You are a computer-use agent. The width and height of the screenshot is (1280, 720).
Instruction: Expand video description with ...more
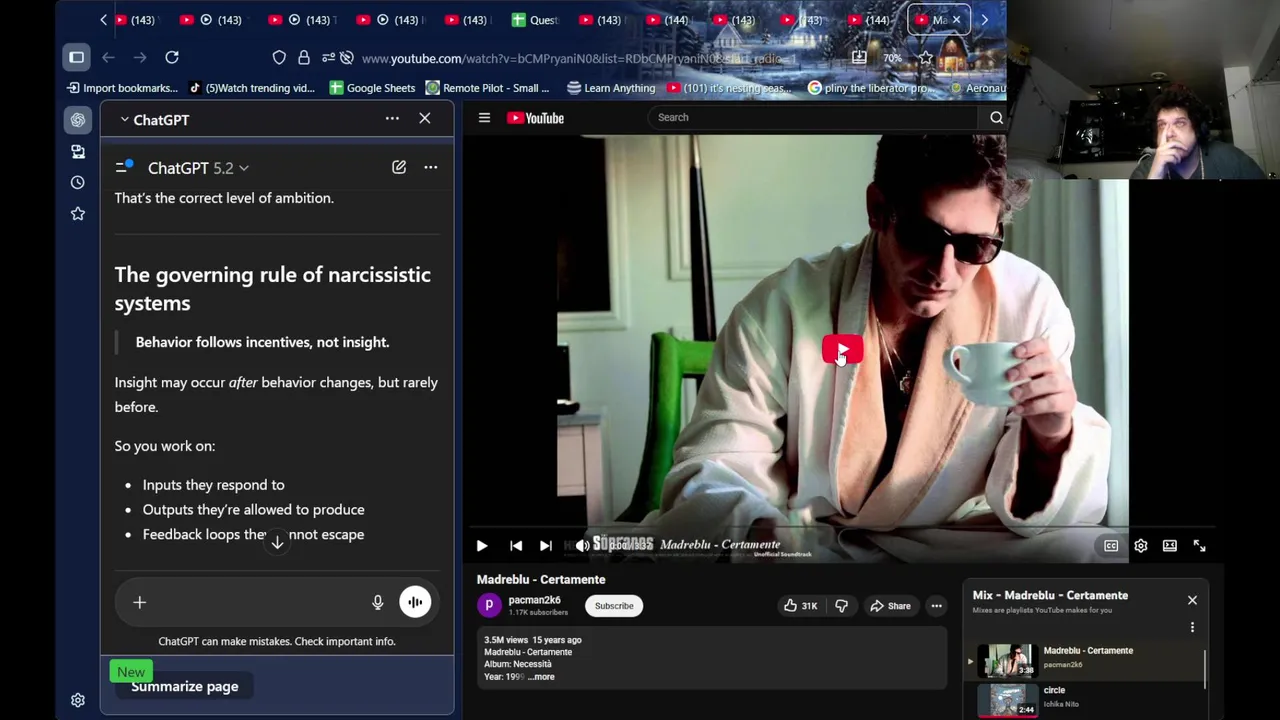(x=541, y=677)
